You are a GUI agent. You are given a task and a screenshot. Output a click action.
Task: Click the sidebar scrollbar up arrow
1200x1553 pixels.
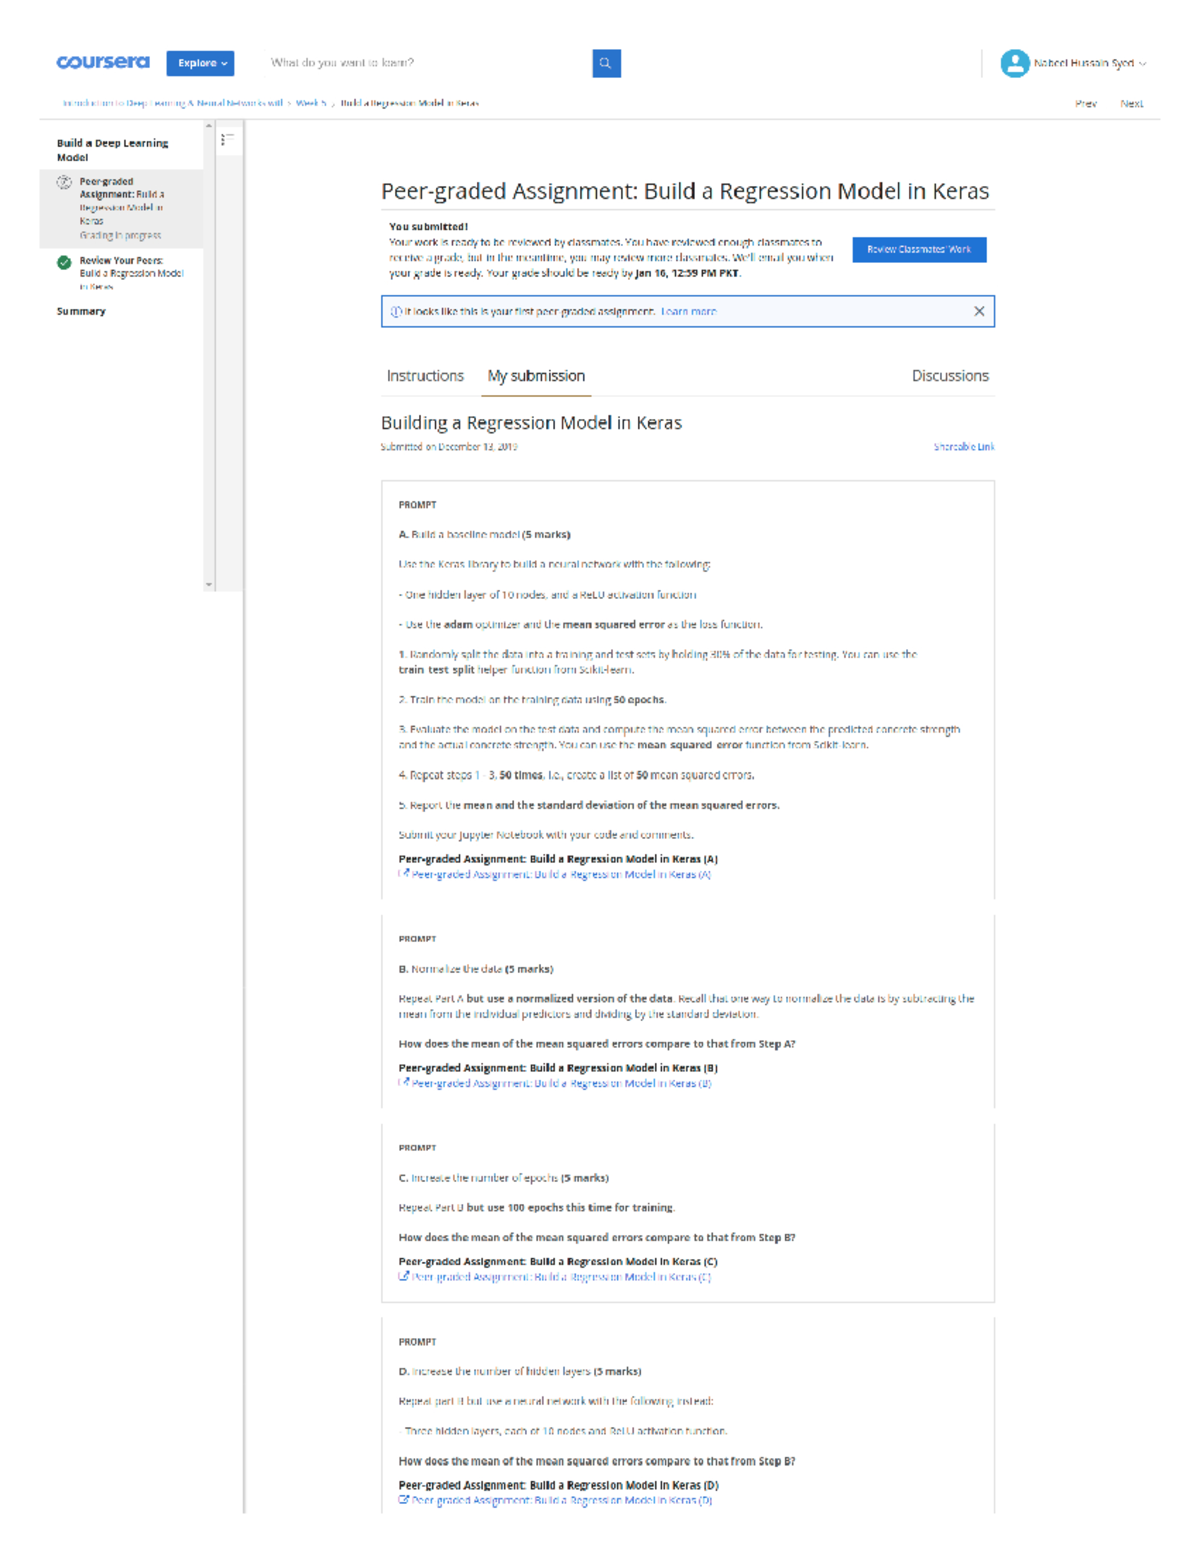[x=208, y=124]
